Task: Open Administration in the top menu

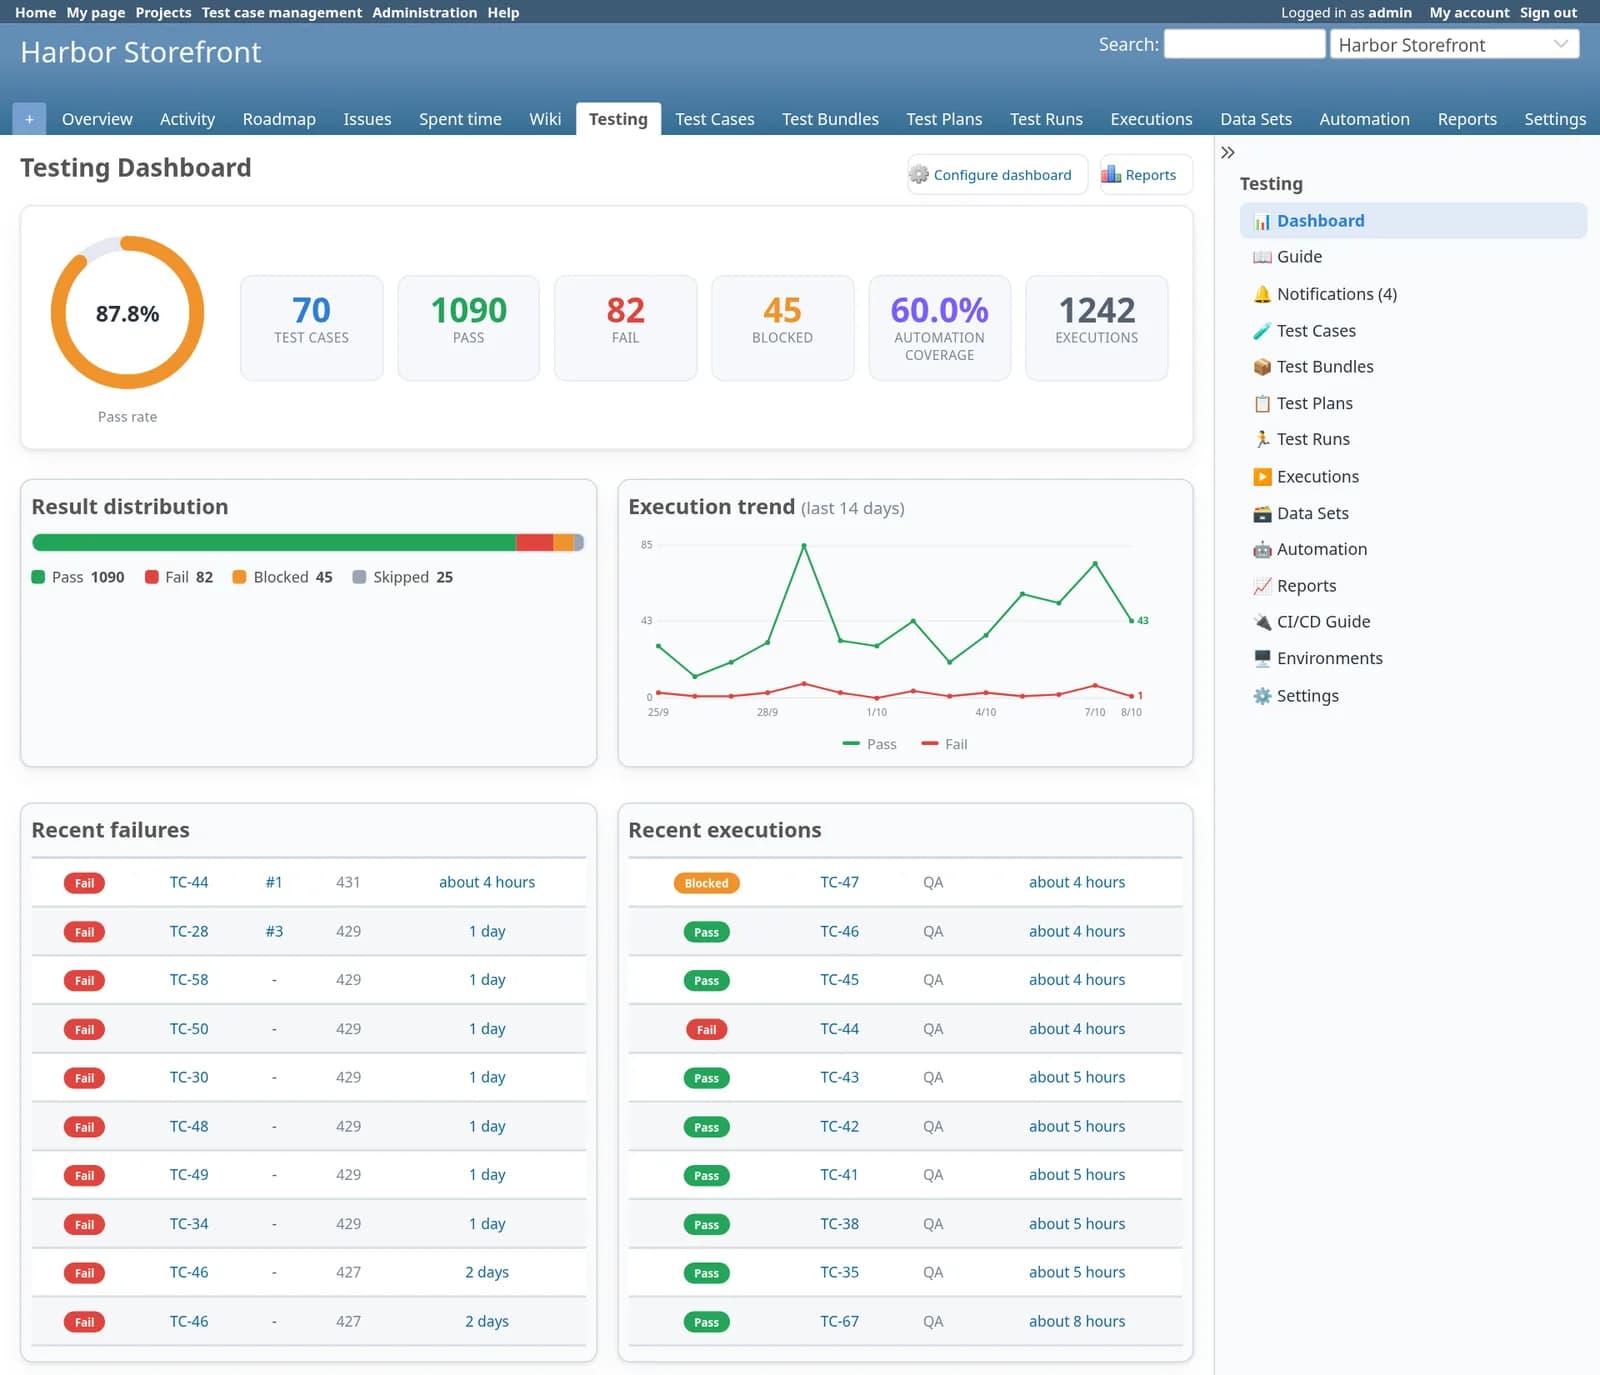Action: tap(424, 12)
